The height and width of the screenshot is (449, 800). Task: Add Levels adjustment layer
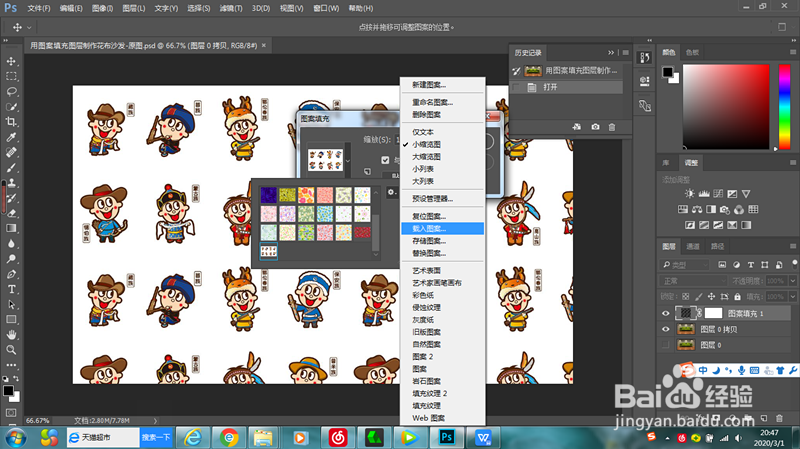704,194
